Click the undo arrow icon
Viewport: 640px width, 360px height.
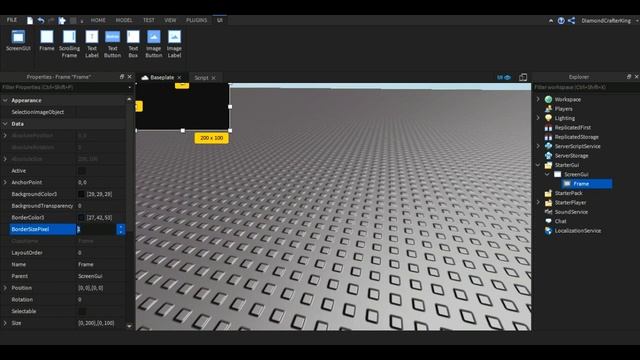click(41, 20)
